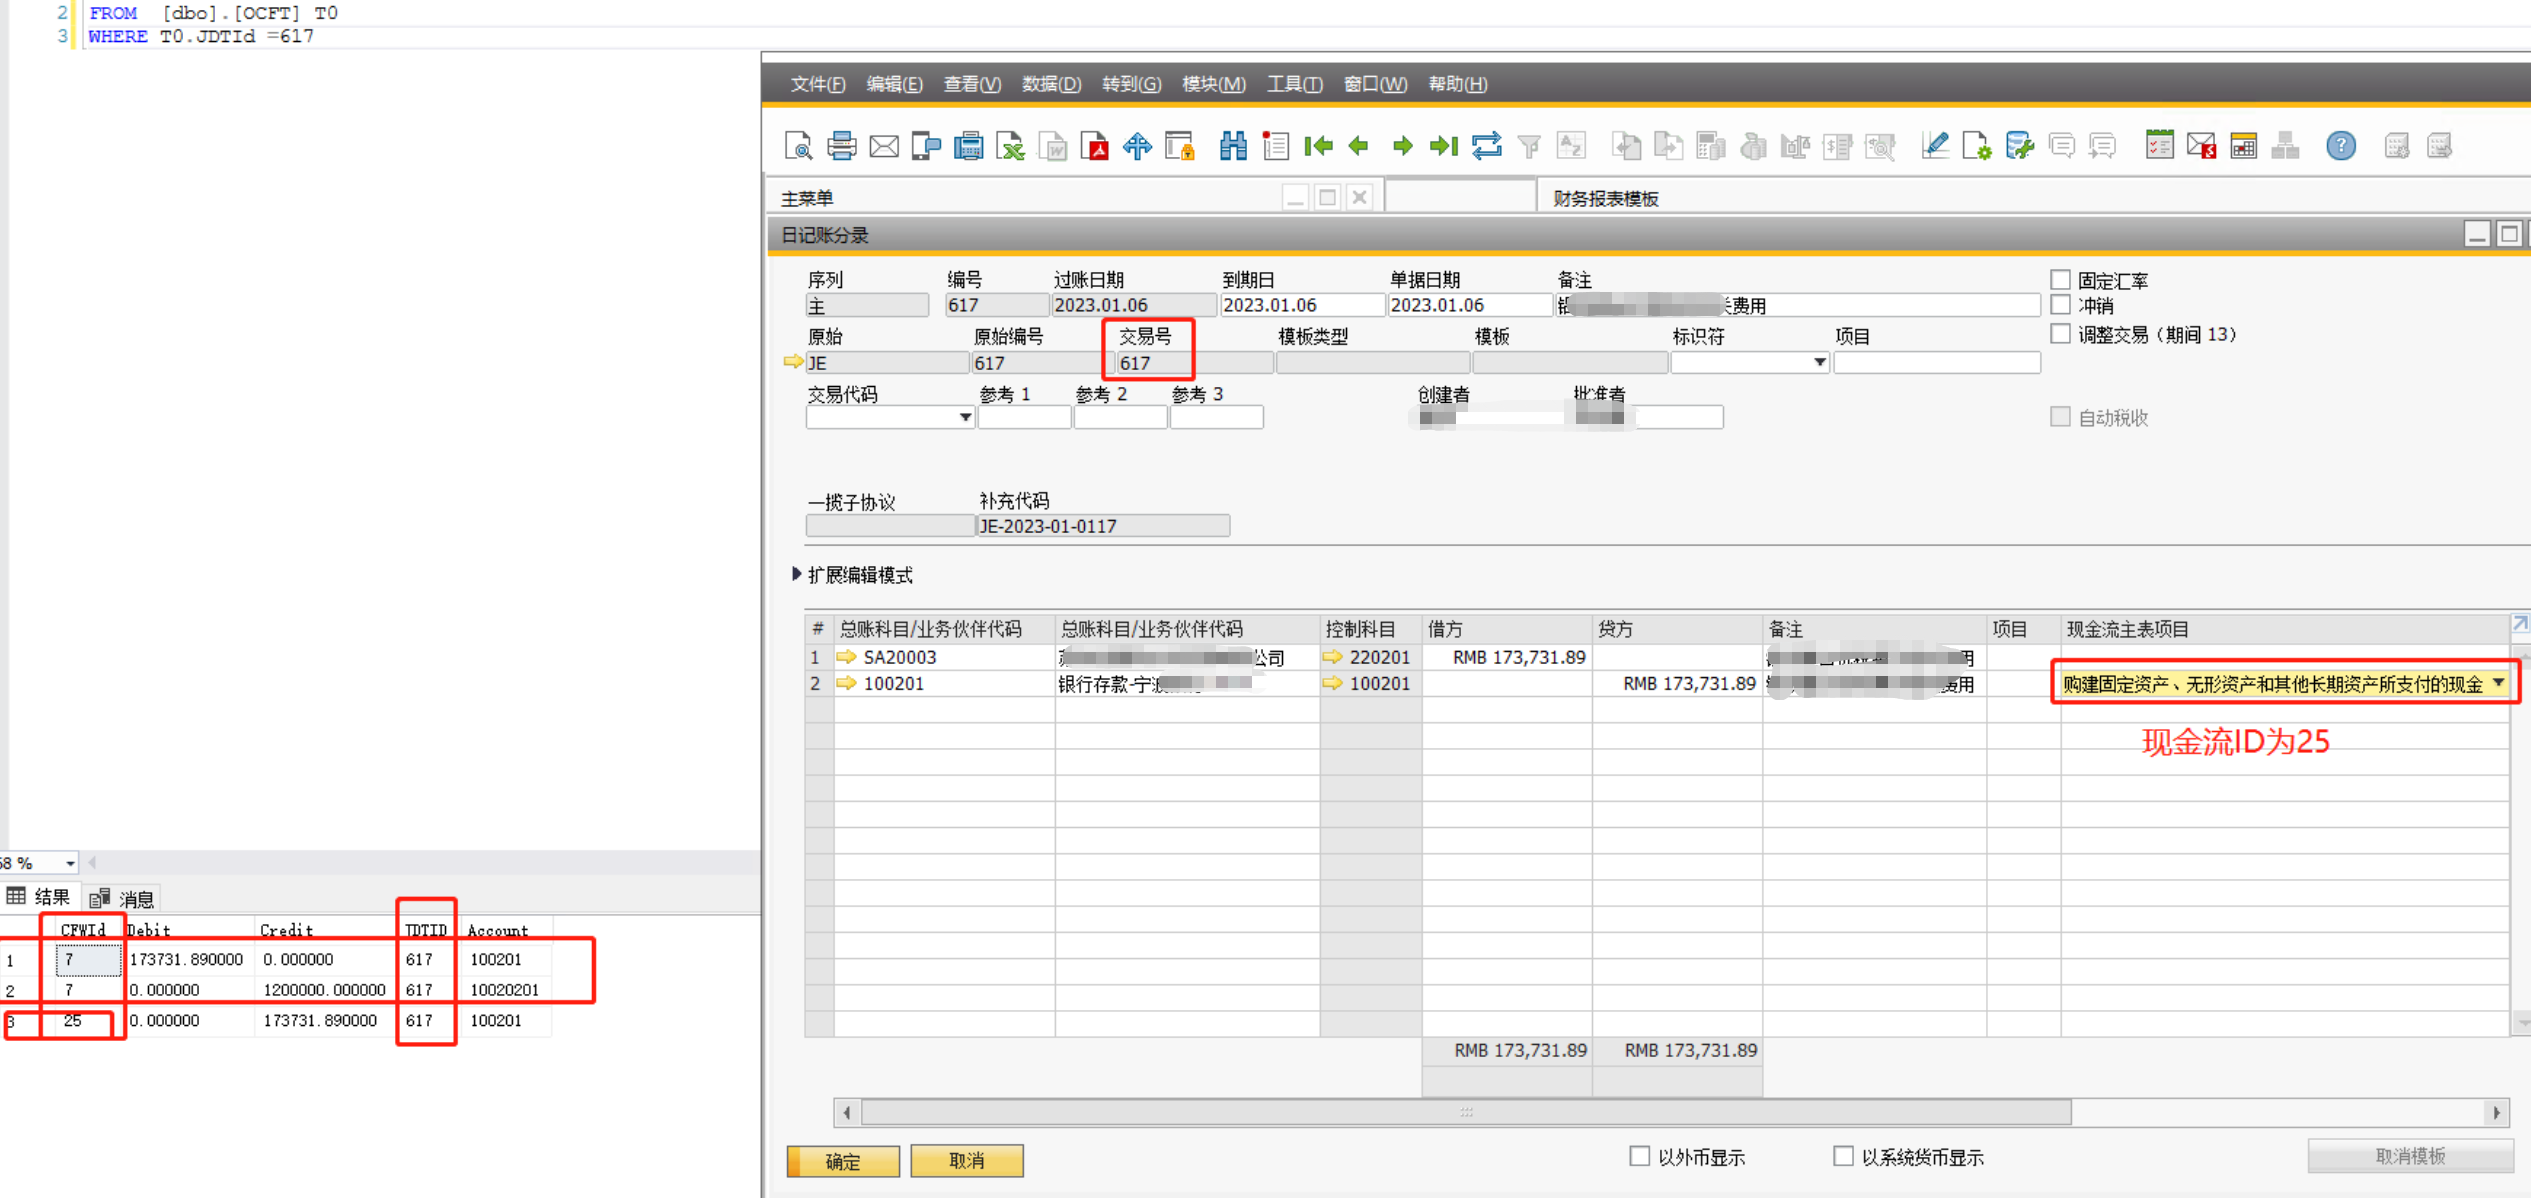Go to Previous Record arrow
Screen dimensions: 2531x1204
pyautogui.click(x=1359, y=147)
